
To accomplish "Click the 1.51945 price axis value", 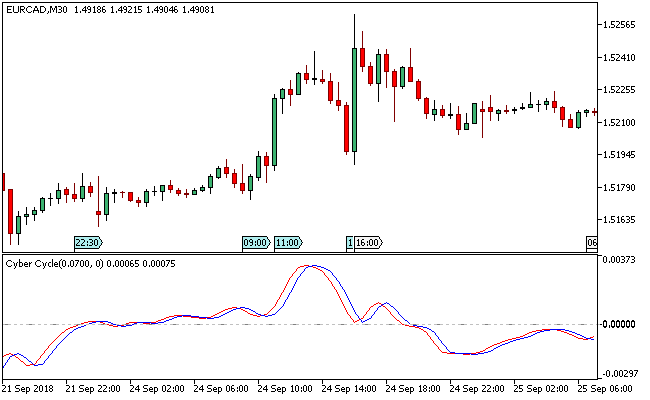I will (x=622, y=155).
